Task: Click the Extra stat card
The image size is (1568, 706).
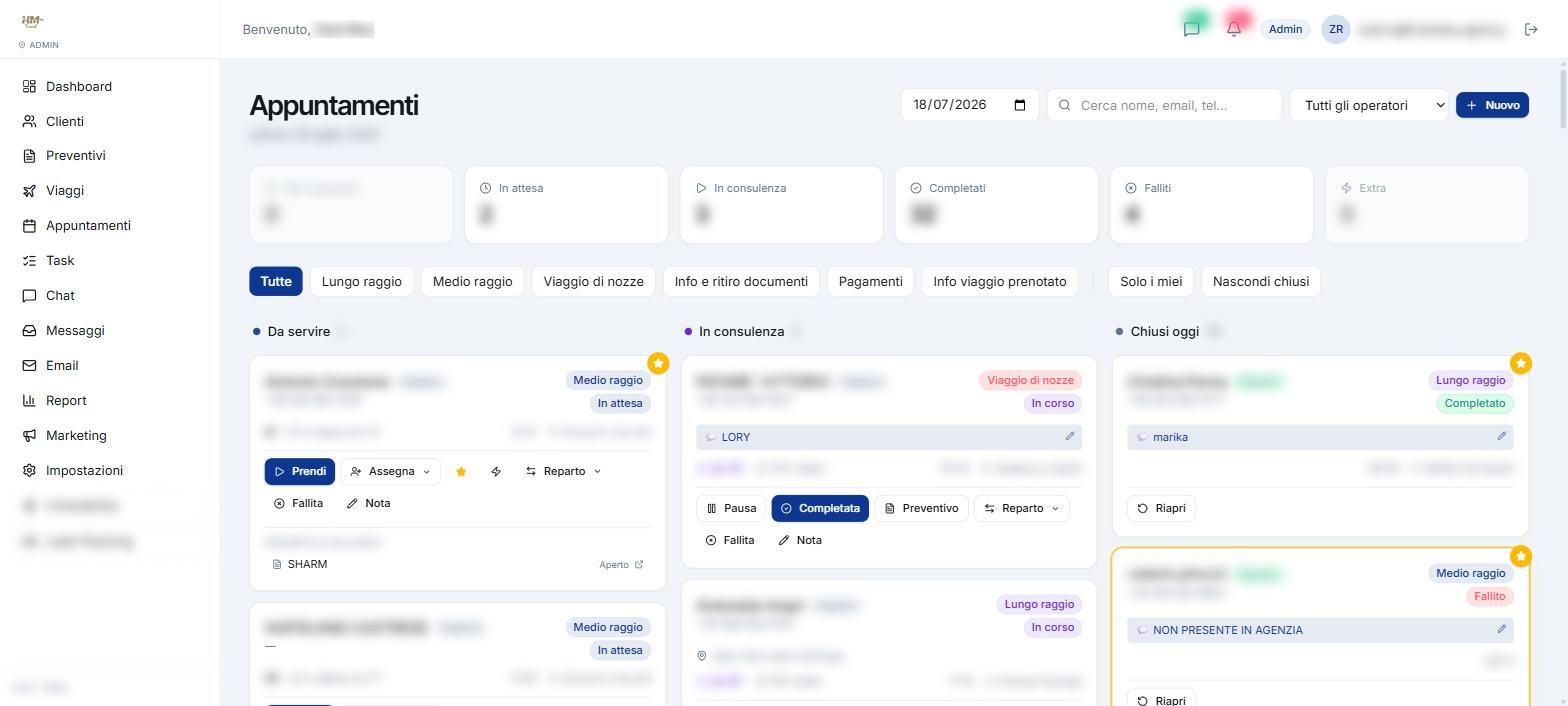Action: (1427, 205)
